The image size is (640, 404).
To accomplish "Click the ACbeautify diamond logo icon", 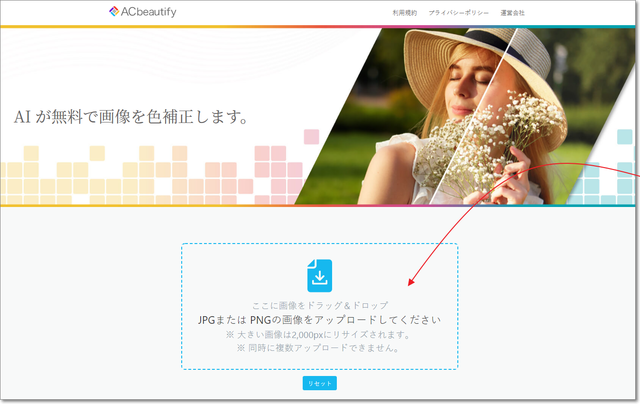I will (x=114, y=12).
